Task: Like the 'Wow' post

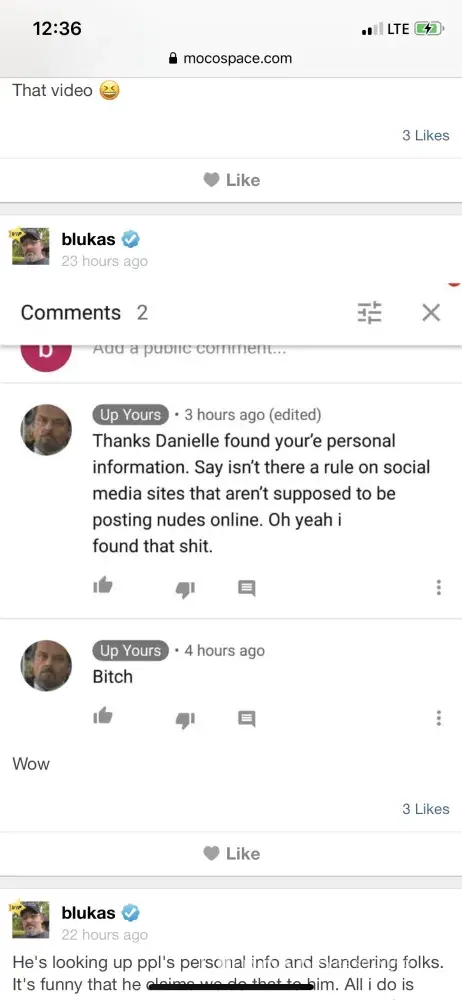Action: tap(231, 854)
